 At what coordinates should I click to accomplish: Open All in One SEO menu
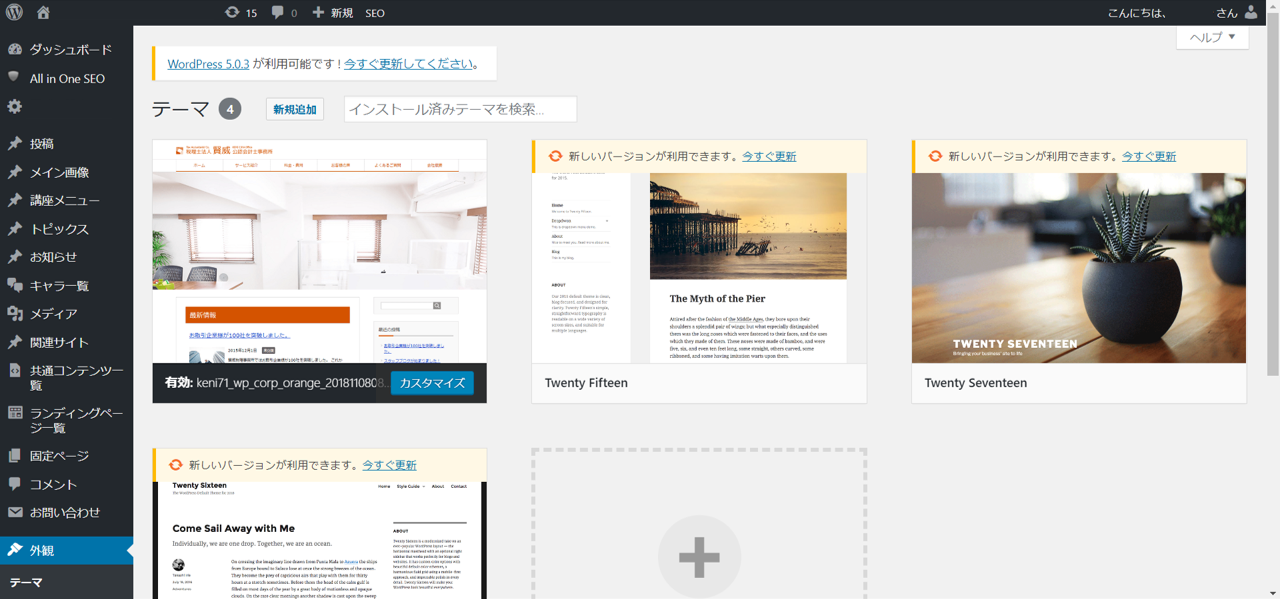click(x=67, y=78)
